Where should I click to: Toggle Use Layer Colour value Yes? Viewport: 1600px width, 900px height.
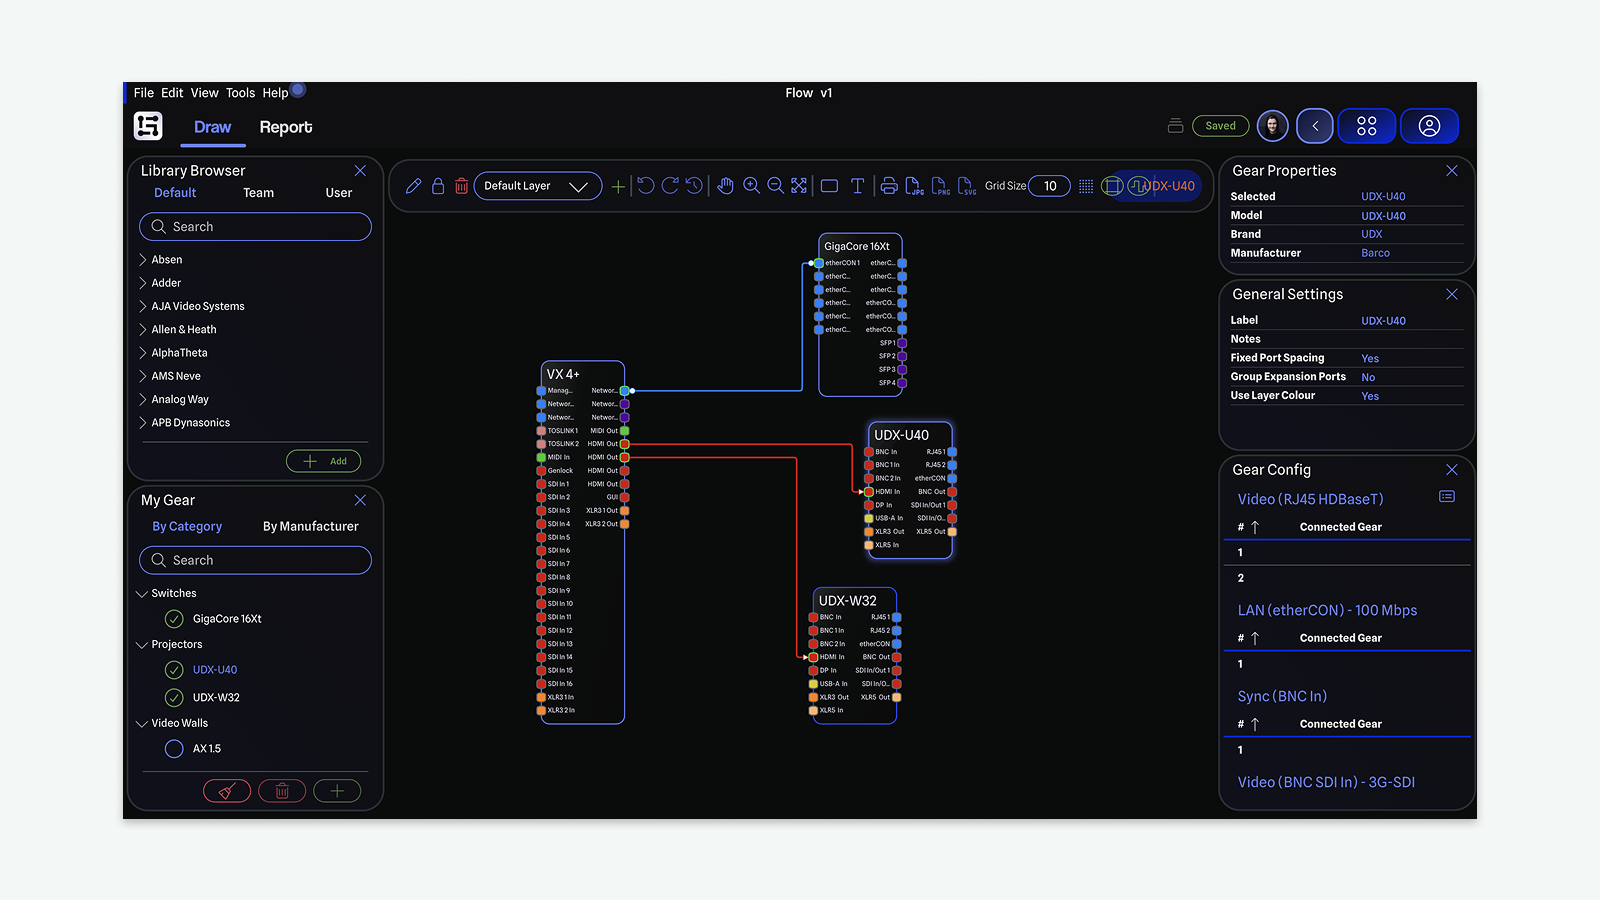tap(1370, 396)
